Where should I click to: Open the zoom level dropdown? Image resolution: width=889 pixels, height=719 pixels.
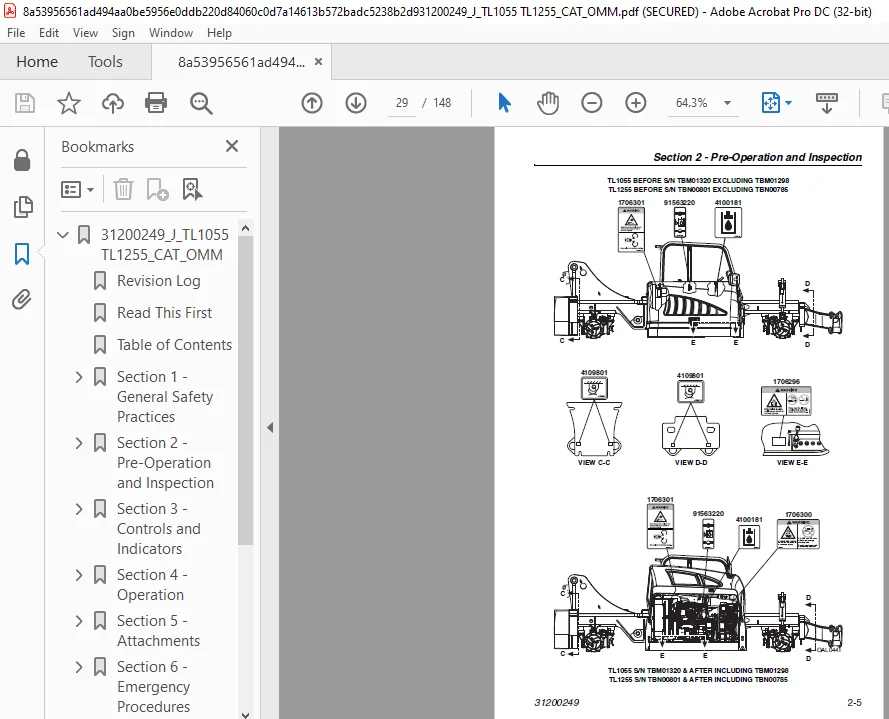[727, 103]
